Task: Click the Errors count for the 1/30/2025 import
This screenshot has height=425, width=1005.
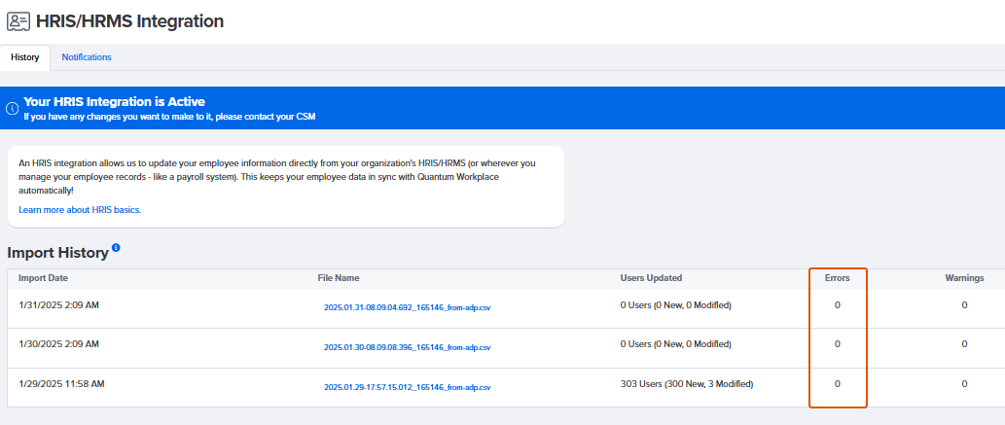Action: (x=837, y=344)
